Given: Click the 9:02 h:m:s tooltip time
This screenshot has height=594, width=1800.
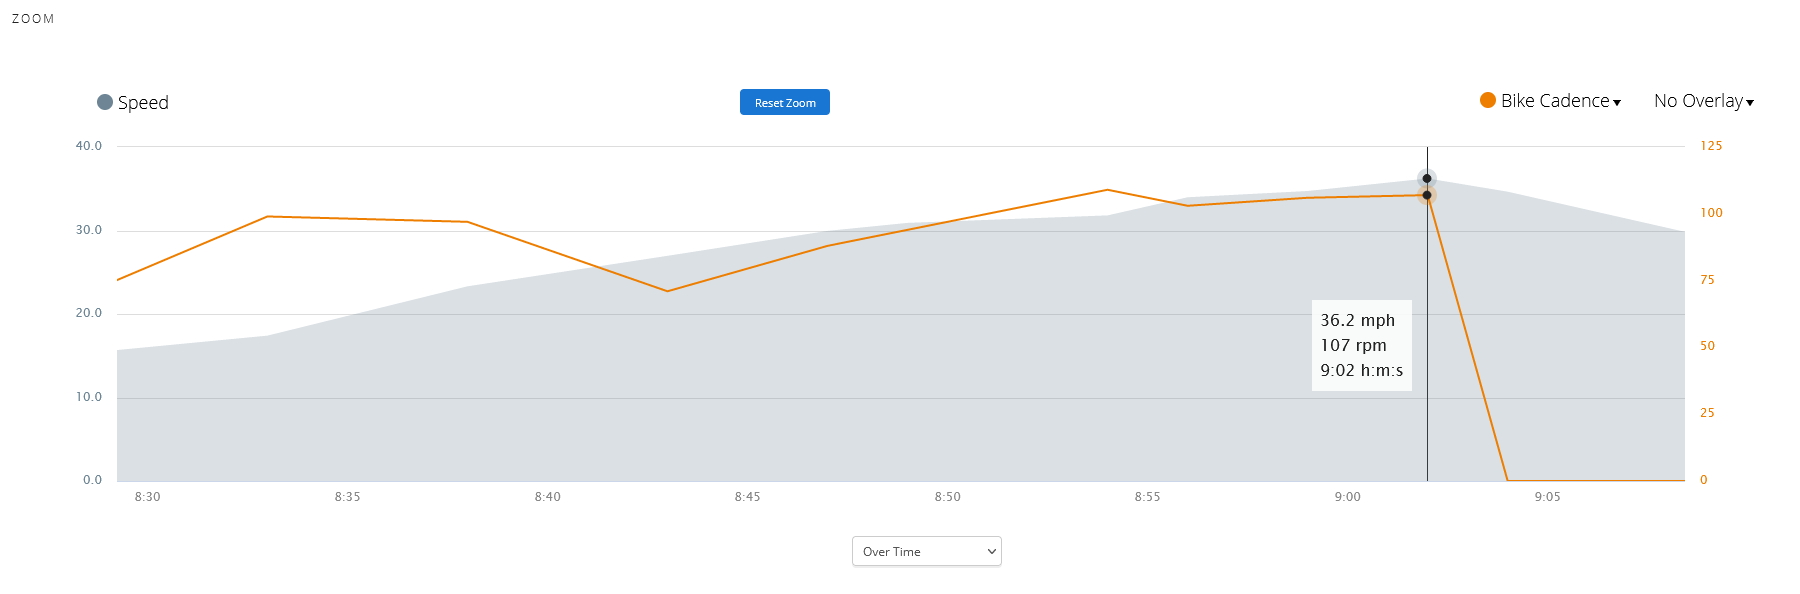Looking at the screenshot, I should pos(1361,370).
